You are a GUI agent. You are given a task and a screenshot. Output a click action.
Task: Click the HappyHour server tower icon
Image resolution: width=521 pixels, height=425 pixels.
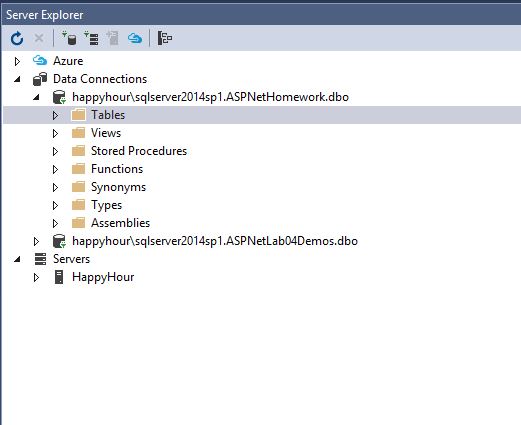[59, 277]
